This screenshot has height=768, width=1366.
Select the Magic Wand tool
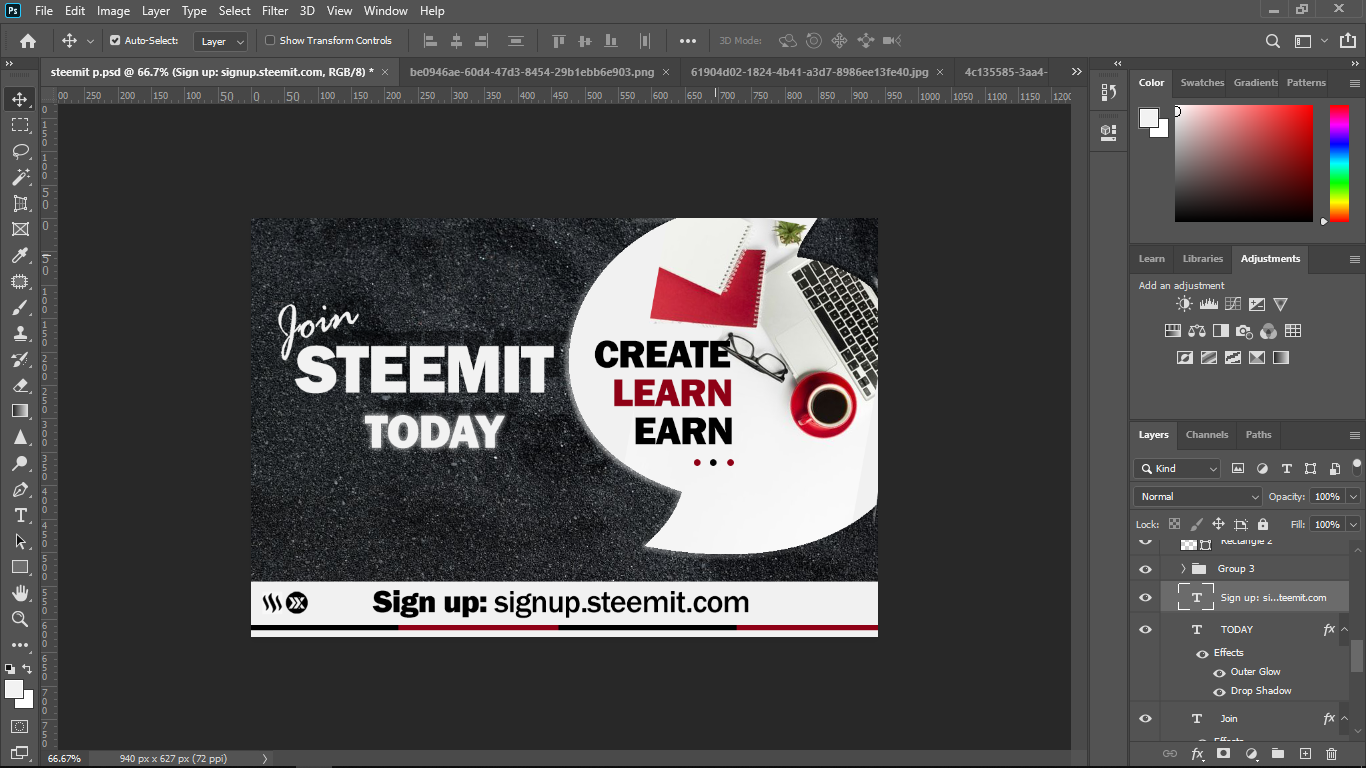20,177
